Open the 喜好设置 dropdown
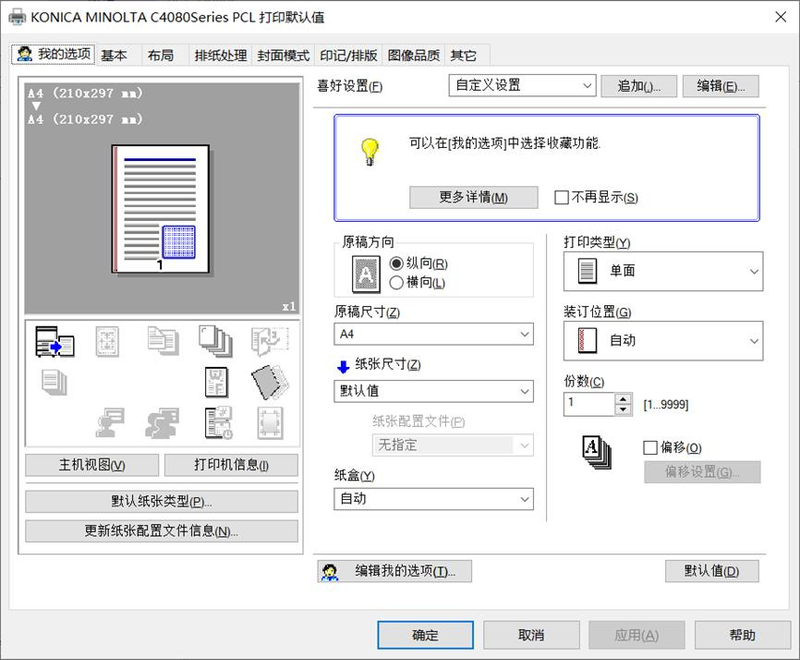 (x=520, y=85)
